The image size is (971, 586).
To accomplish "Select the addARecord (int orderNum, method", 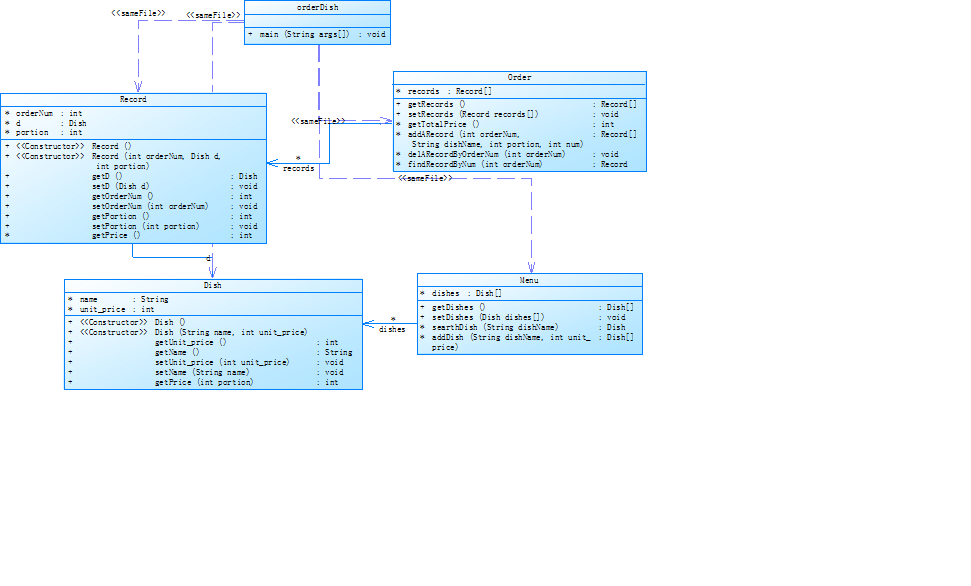I will pyautogui.click(x=516, y=139).
